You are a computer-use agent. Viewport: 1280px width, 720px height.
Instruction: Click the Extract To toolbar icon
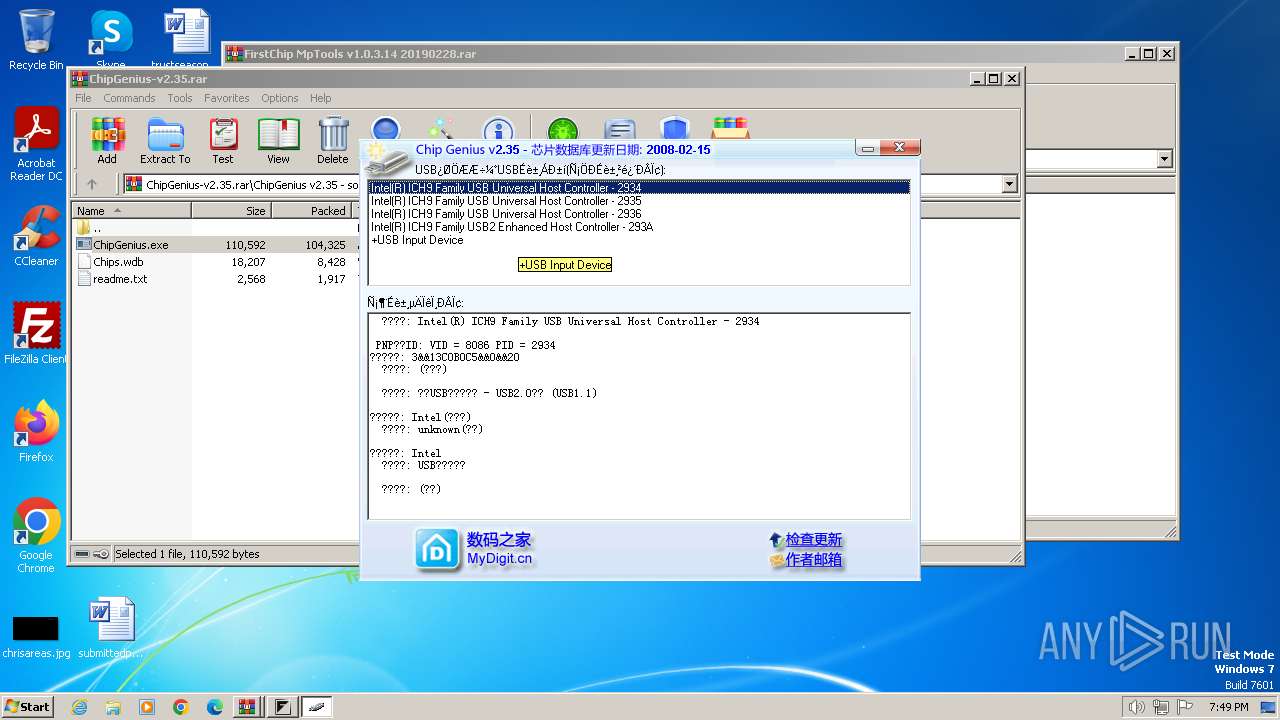point(165,140)
